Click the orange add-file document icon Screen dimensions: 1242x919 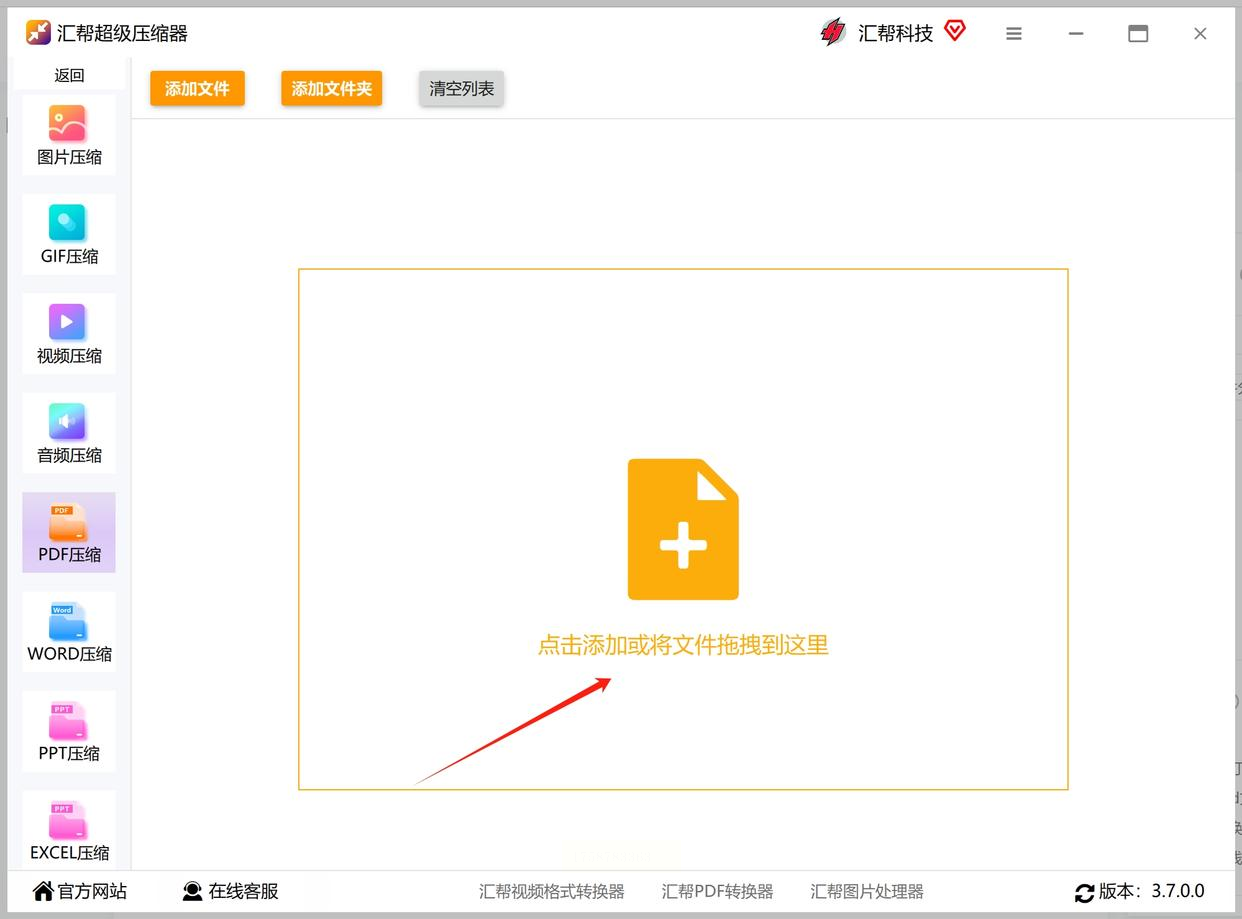point(683,529)
